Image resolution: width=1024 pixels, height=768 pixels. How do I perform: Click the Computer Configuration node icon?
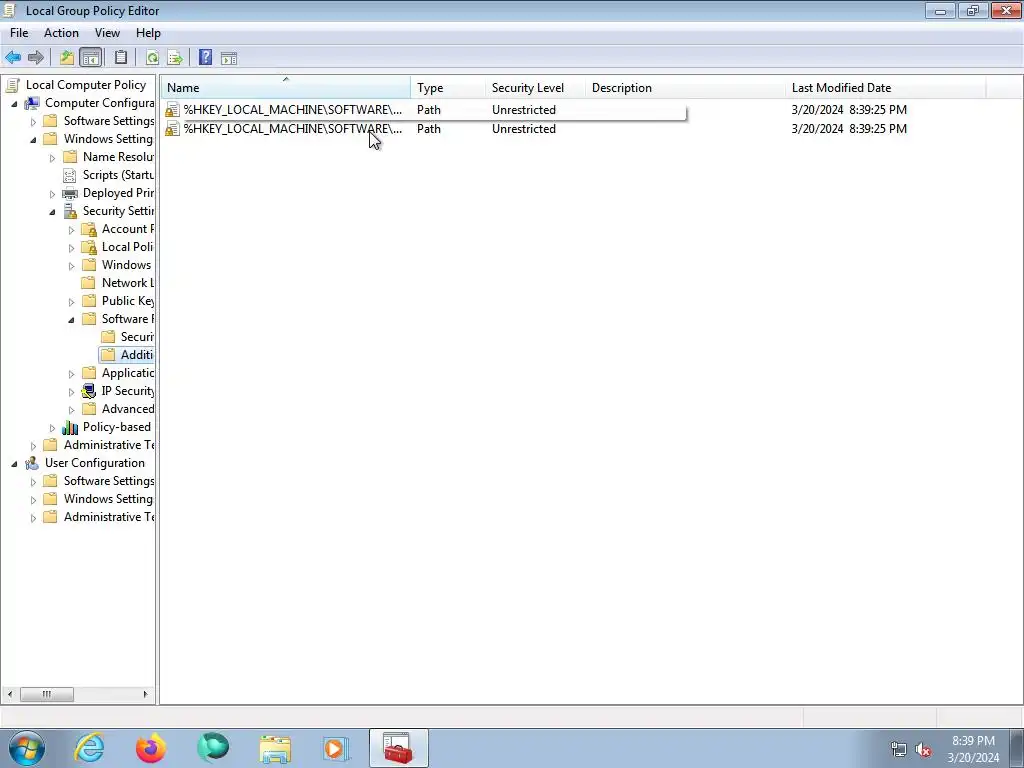[x=32, y=103]
